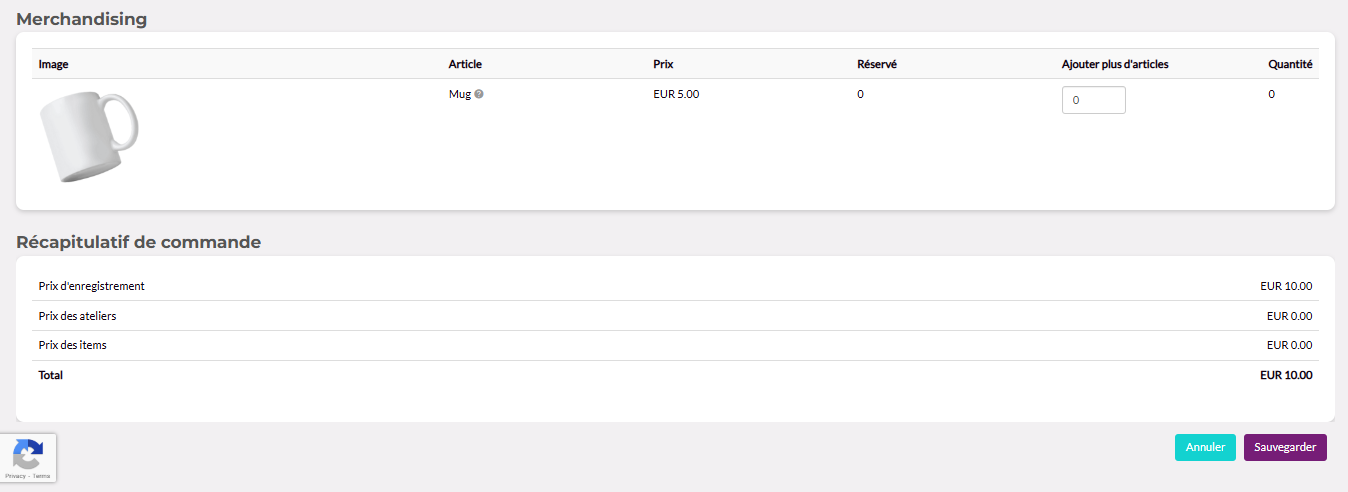
Task: Click the Quantité column header
Action: (x=1290, y=64)
